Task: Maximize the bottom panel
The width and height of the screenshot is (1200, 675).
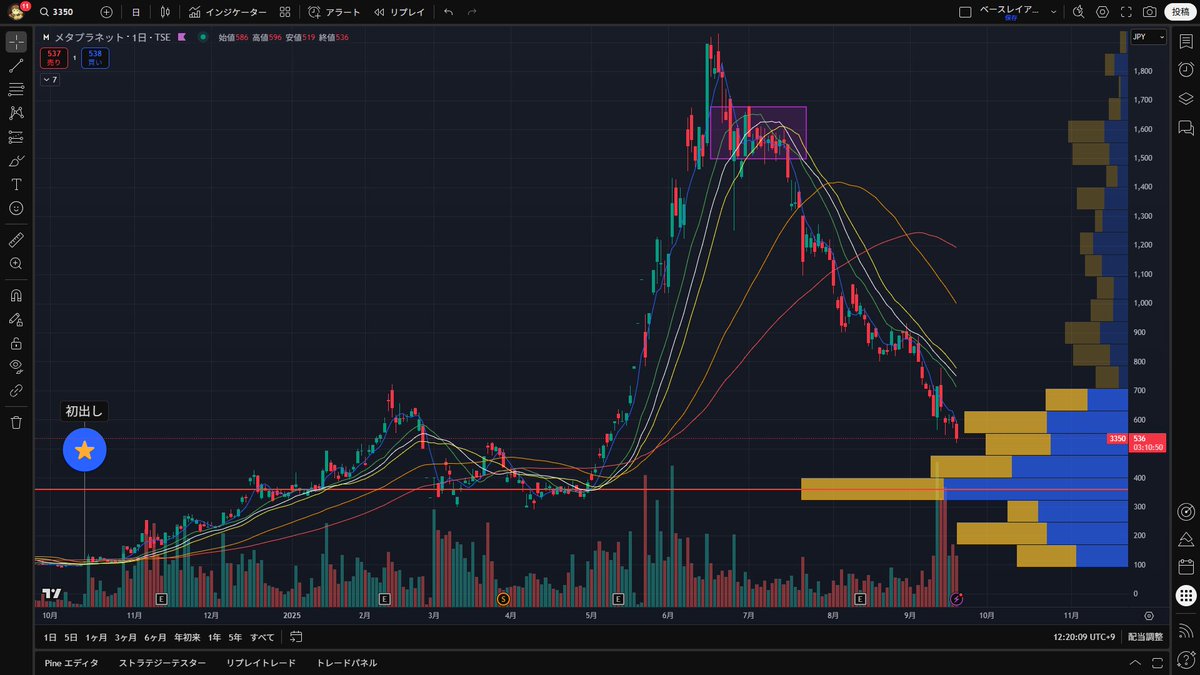Action: 1155,663
